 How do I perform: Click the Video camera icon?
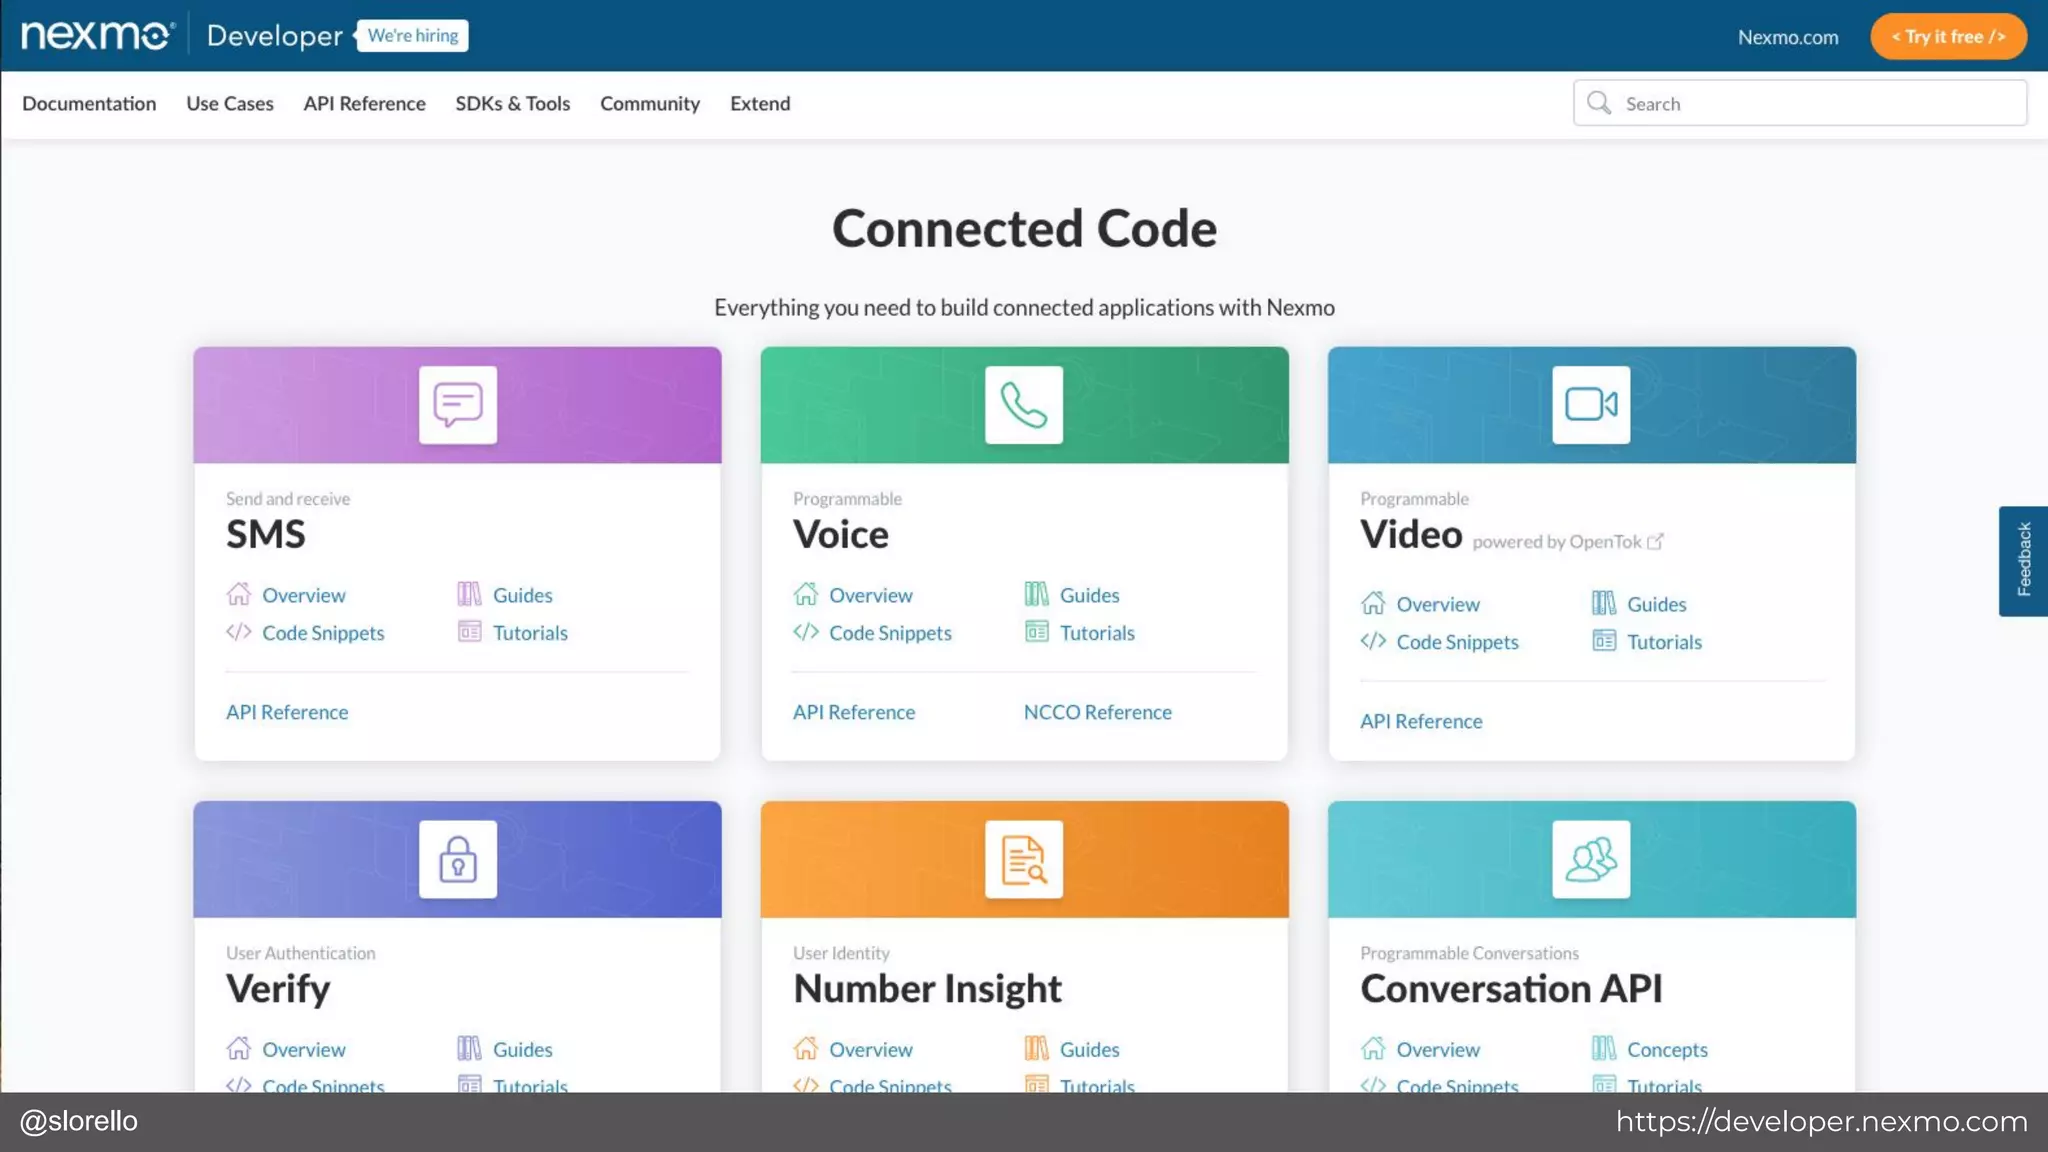click(1591, 405)
